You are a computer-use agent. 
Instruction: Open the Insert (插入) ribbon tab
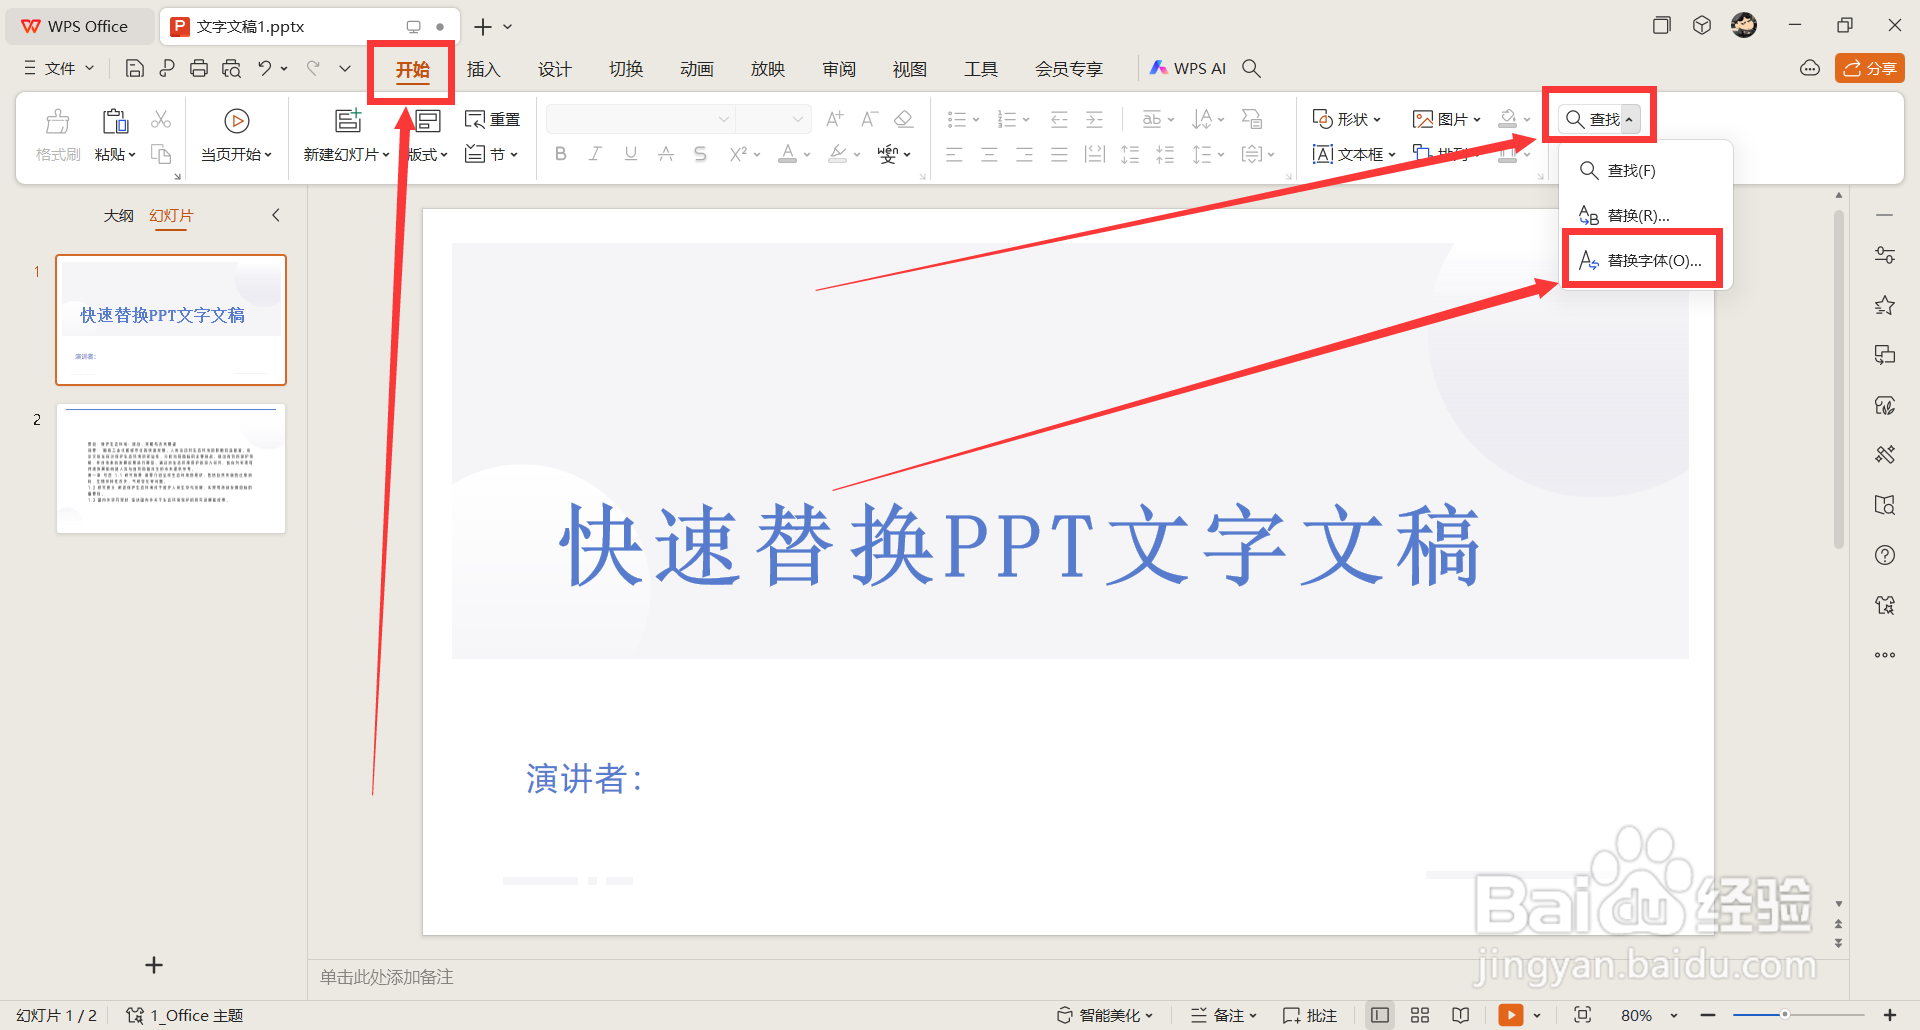[x=483, y=69]
